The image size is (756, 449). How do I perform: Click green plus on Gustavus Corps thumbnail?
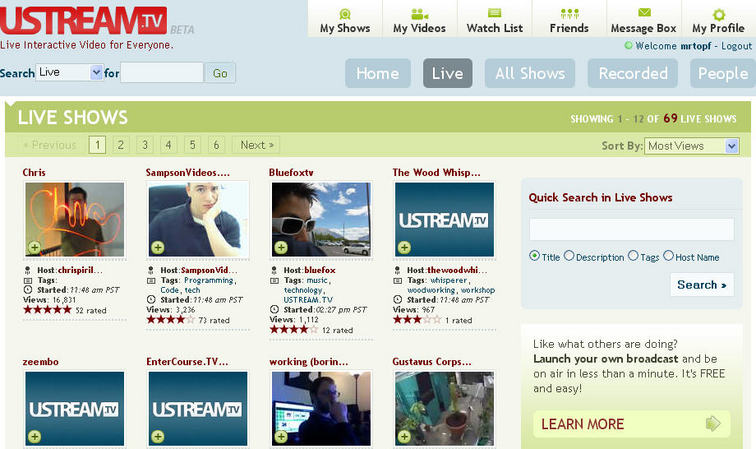(405, 436)
